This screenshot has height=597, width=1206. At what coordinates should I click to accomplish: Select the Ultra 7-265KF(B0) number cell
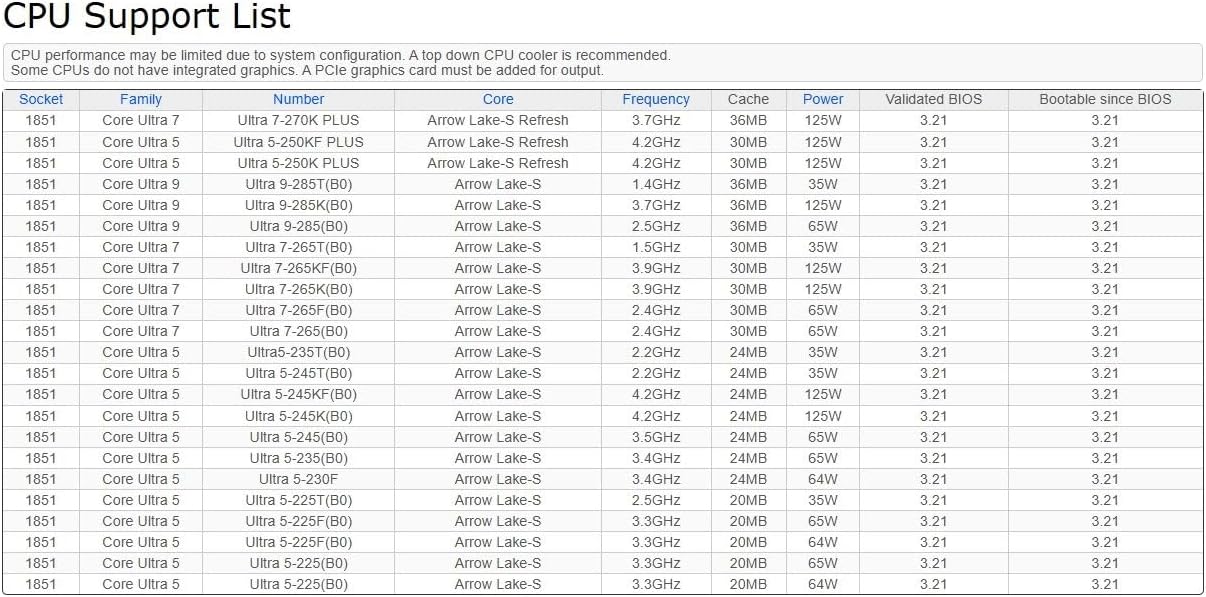tap(299, 268)
